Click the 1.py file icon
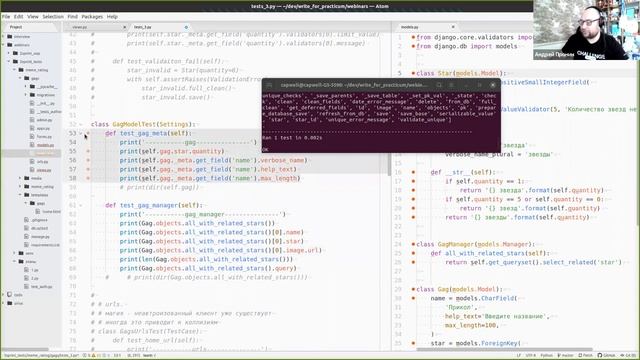The width and height of the screenshot is (640, 360). 27,270
